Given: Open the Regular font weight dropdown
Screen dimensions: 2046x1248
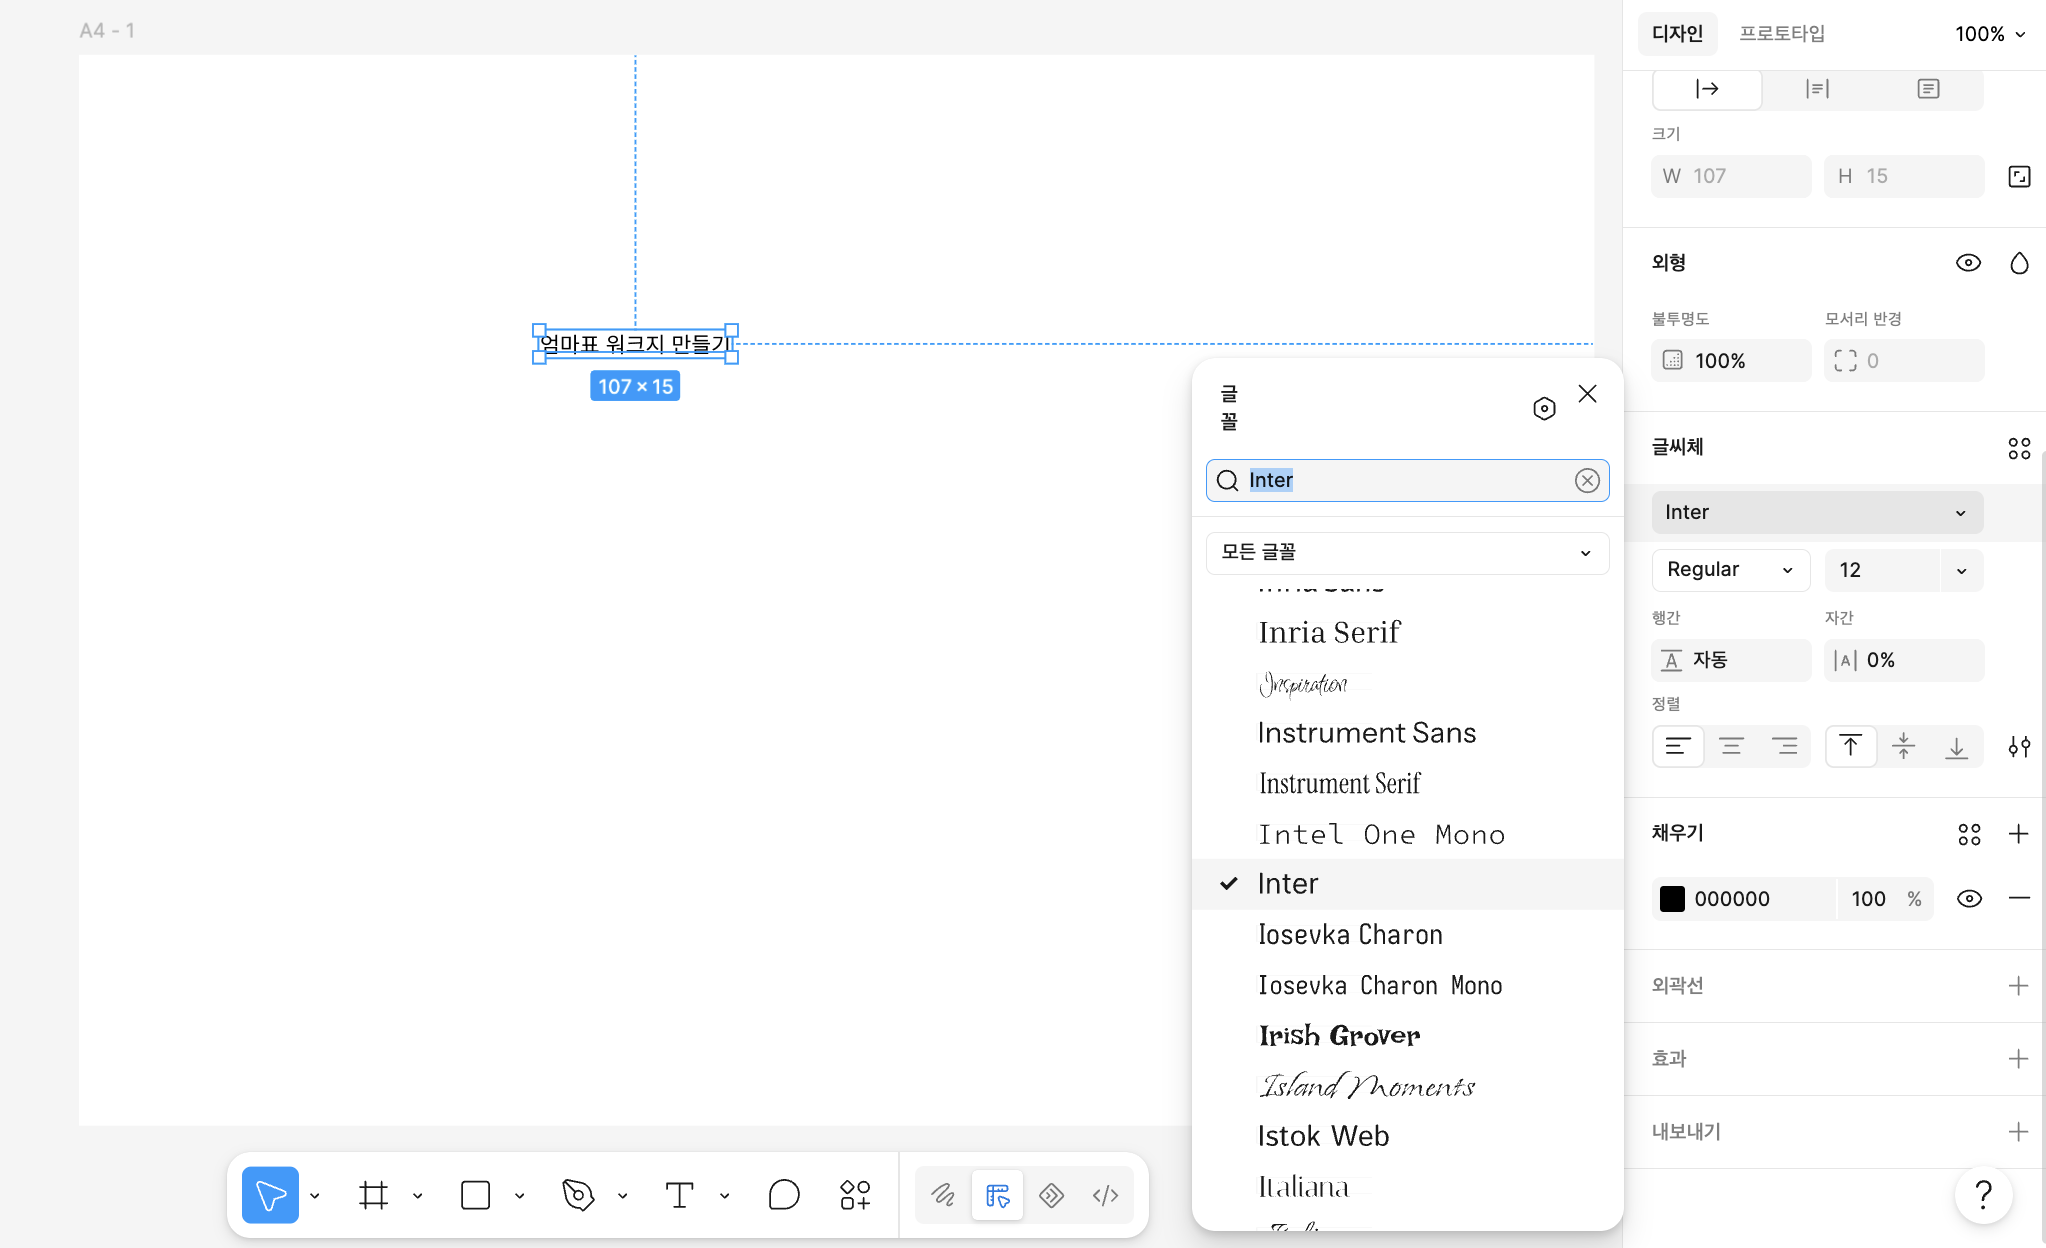Looking at the screenshot, I should point(1731,570).
